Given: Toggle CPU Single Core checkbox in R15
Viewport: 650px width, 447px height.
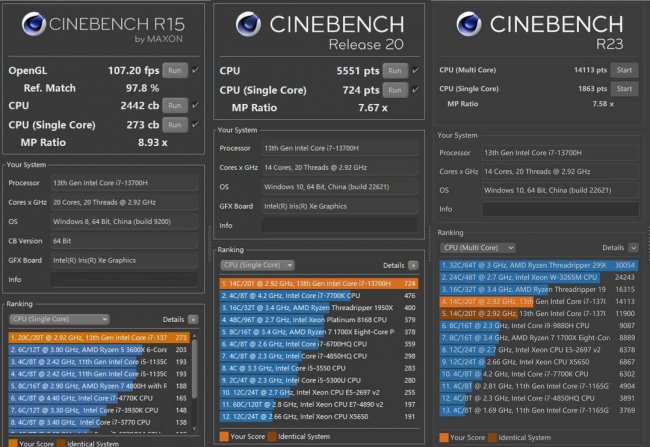Looking at the screenshot, I should coord(195,124).
